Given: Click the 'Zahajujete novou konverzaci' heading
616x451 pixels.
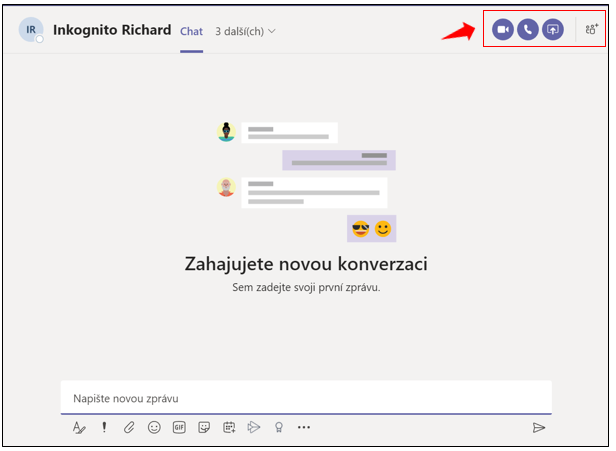Looking at the screenshot, I should (x=306, y=264).
